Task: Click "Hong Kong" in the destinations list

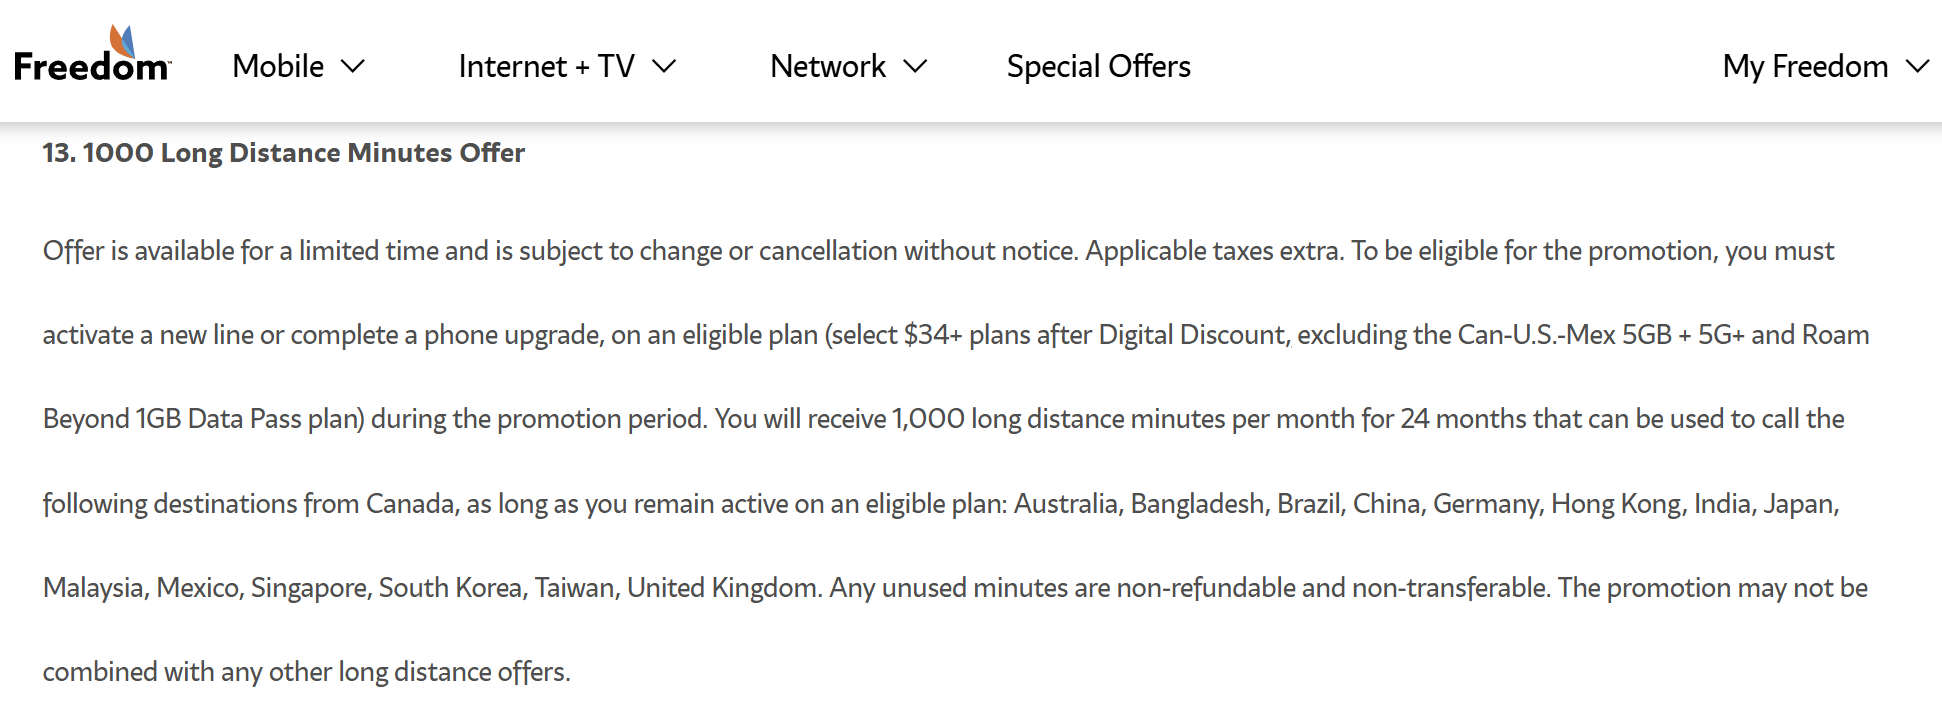Action: point(1616,504)
